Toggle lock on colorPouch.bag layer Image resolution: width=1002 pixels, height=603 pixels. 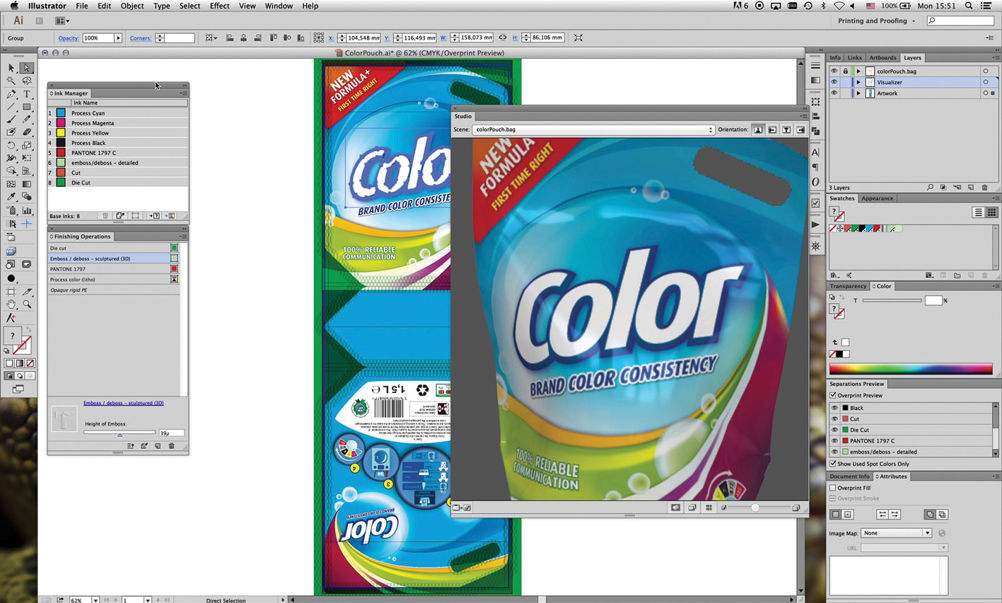[845, 71]
